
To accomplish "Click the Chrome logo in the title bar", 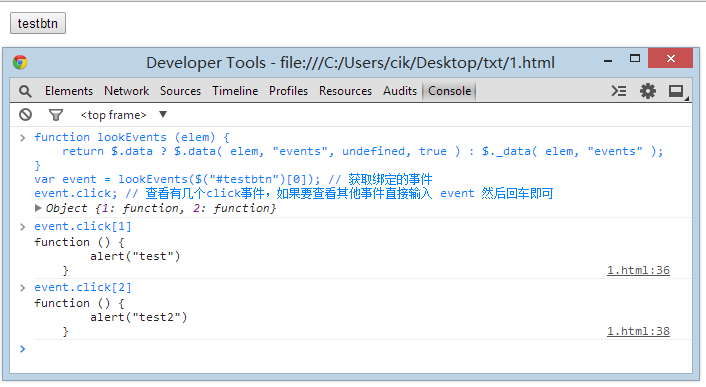I will (20, 62).
